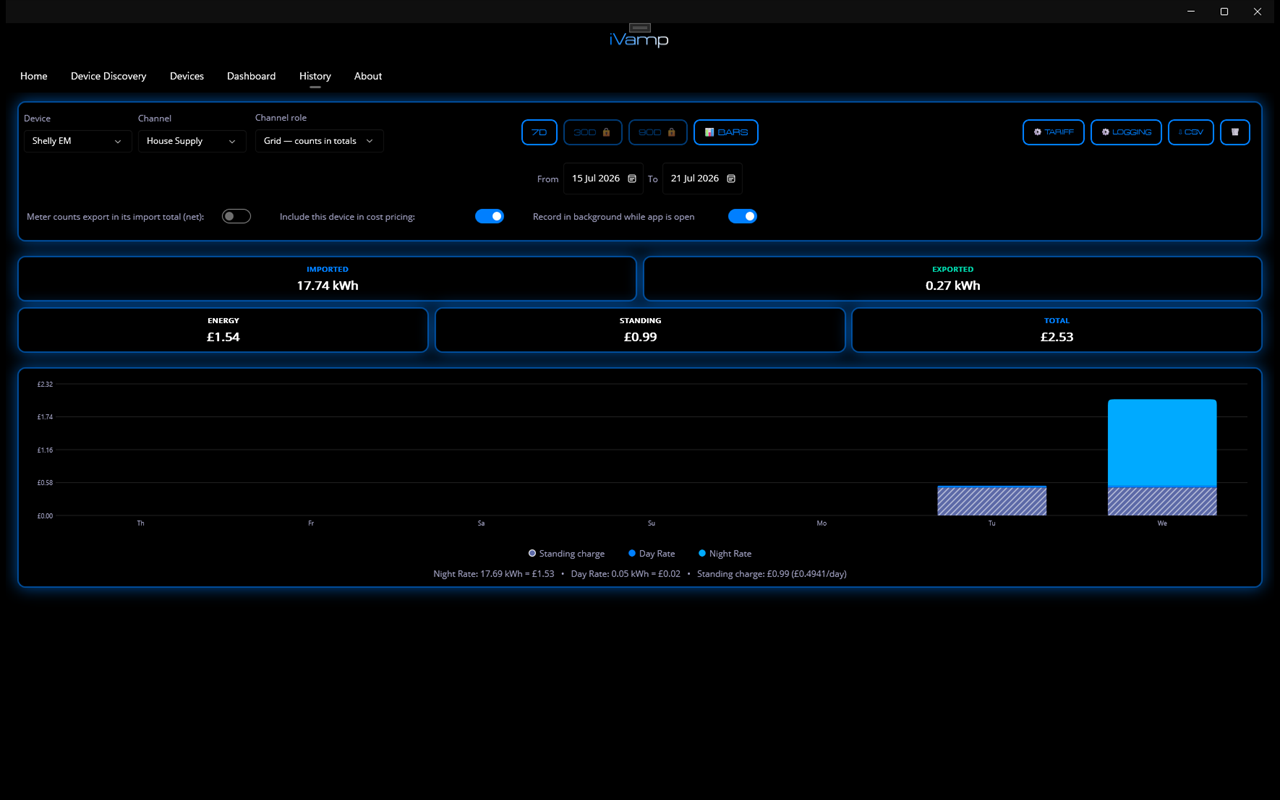Minimize the iVamp window
This screenshot has width=1280, height=800.
point(1191,12)
